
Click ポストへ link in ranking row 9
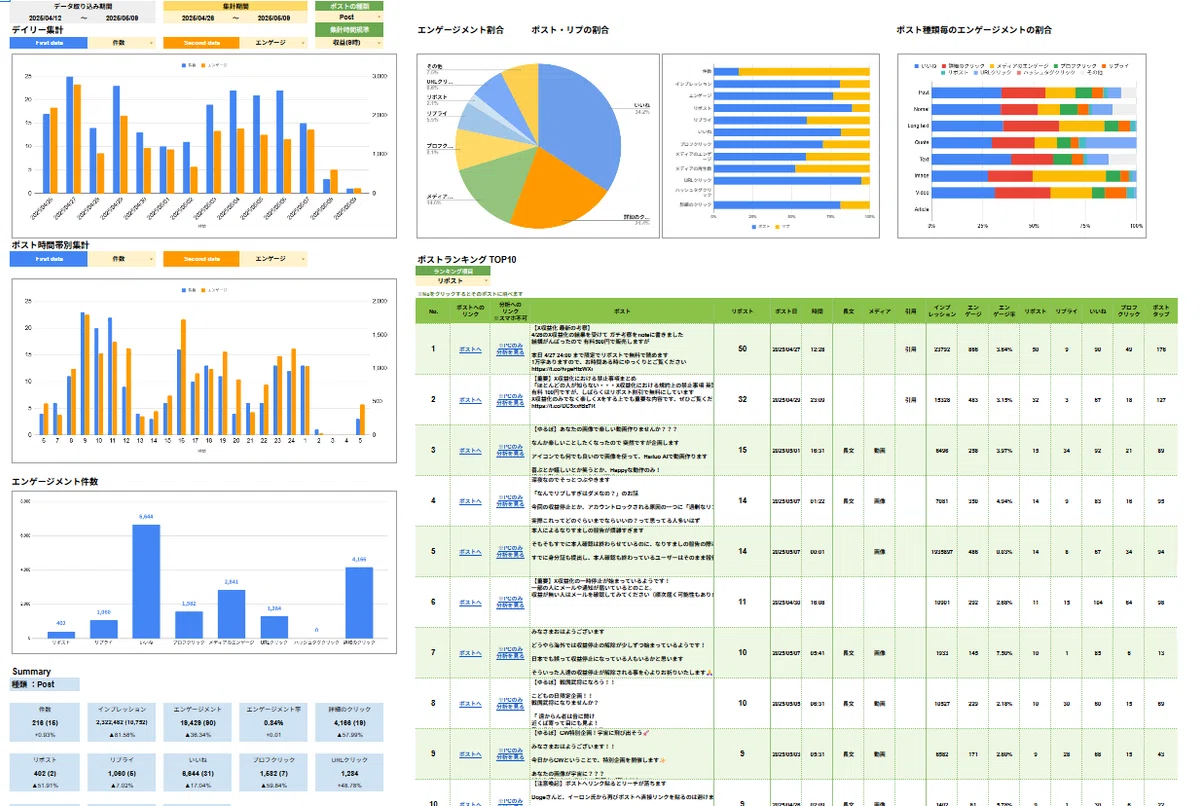coord(470,754)
